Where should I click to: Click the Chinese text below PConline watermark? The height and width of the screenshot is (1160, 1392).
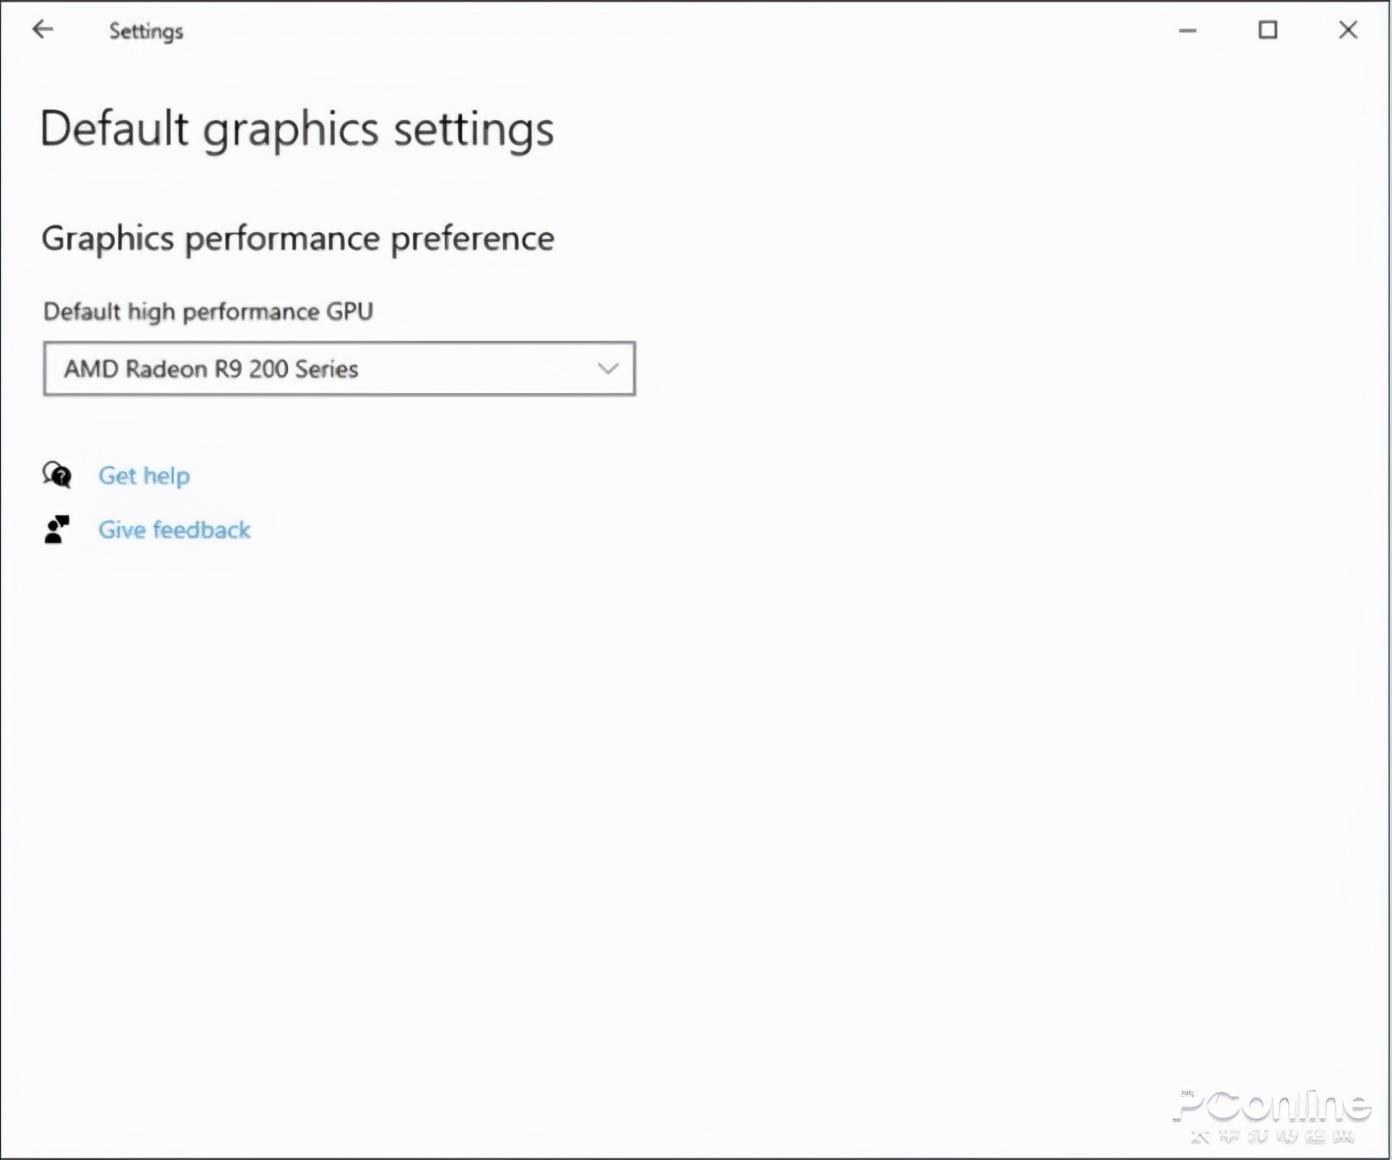click(x=1272, y=1137)
